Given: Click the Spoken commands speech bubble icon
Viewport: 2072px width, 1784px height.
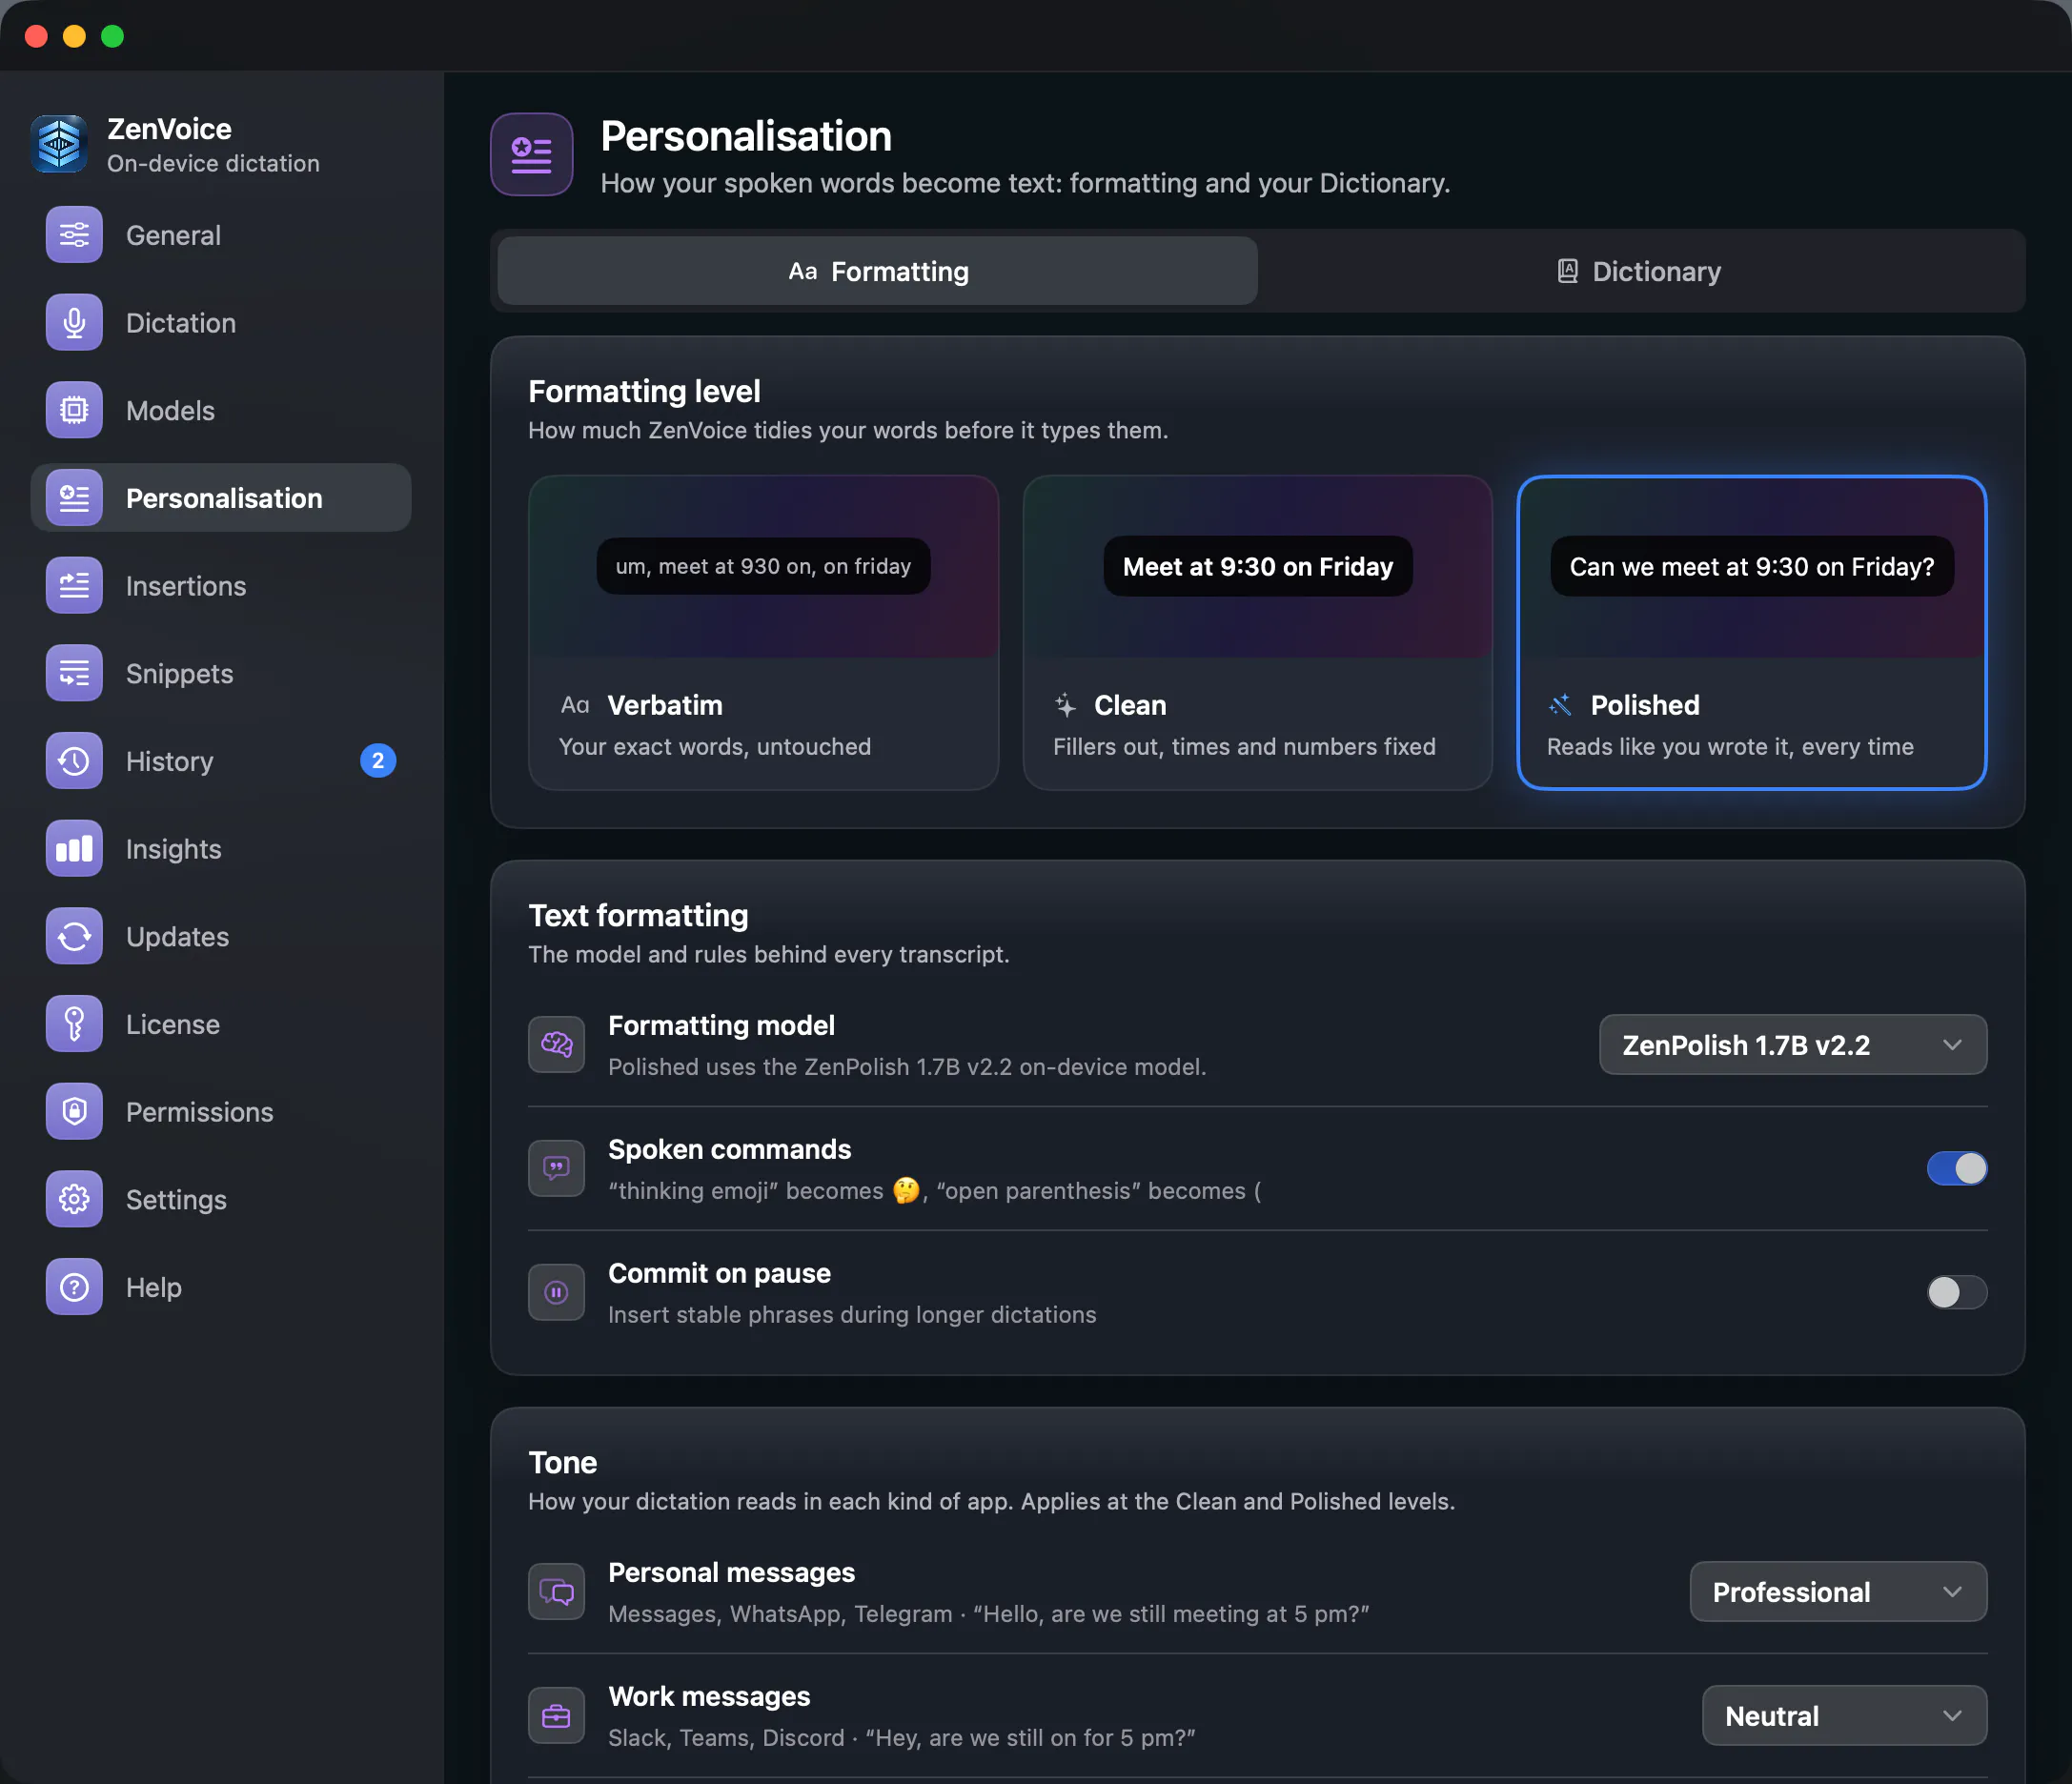Looking at the screenshot, I should [x=556, y=1168].
